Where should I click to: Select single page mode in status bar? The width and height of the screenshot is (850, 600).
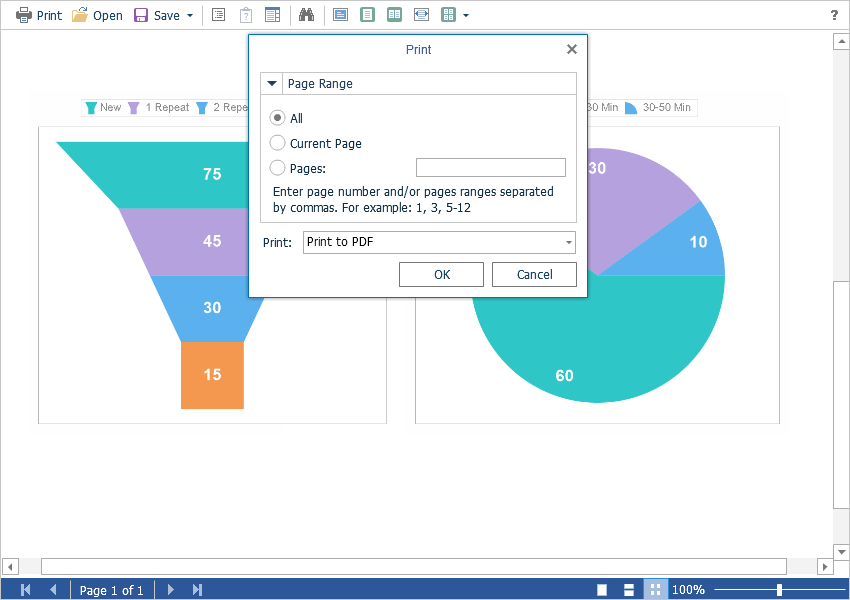click(602, 590)
